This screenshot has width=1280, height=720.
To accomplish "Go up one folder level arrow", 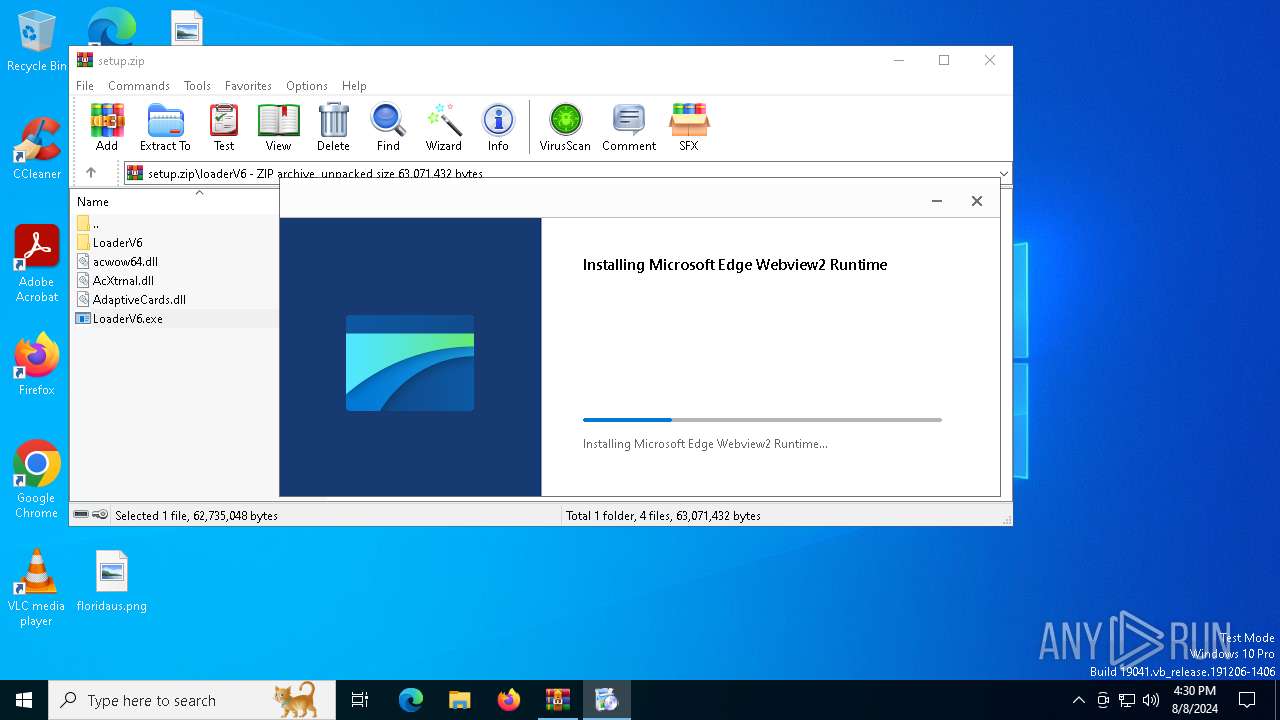I will [91, 173].
